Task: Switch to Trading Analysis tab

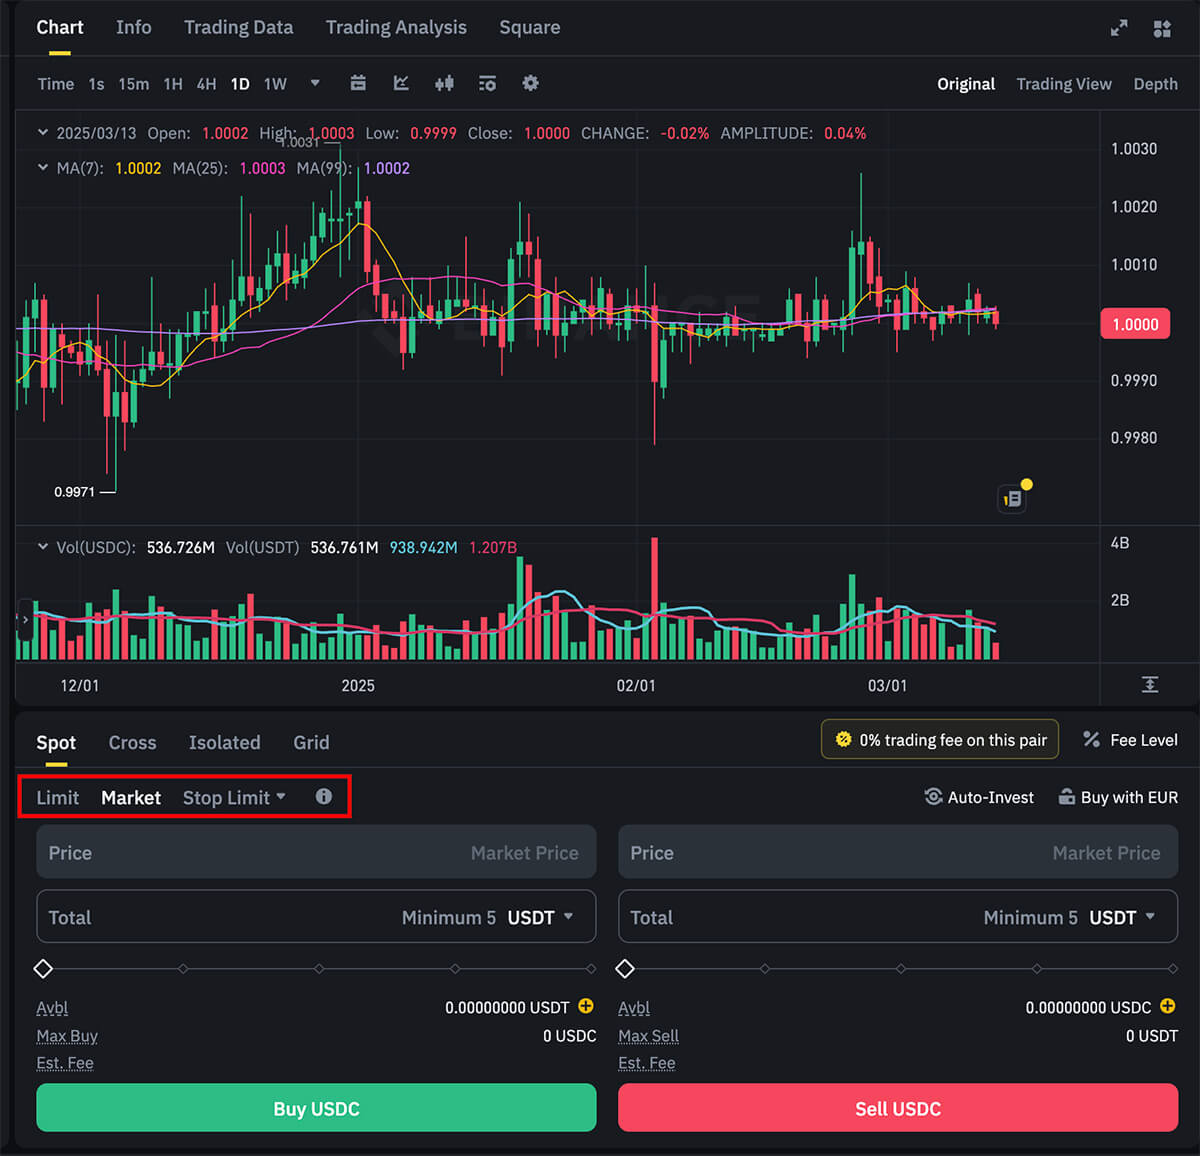Action: point(396,27)
